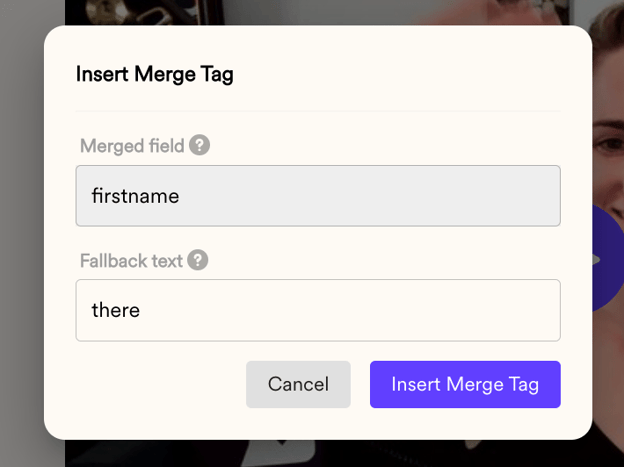624x467 pixels.
Task: Click the Fallback text question mark icon
Action: click(198, 260)
